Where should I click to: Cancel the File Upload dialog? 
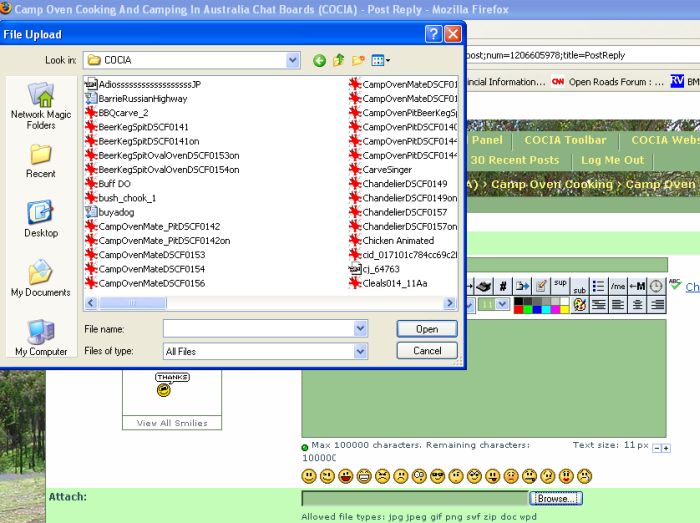click(x=427, y=351)
